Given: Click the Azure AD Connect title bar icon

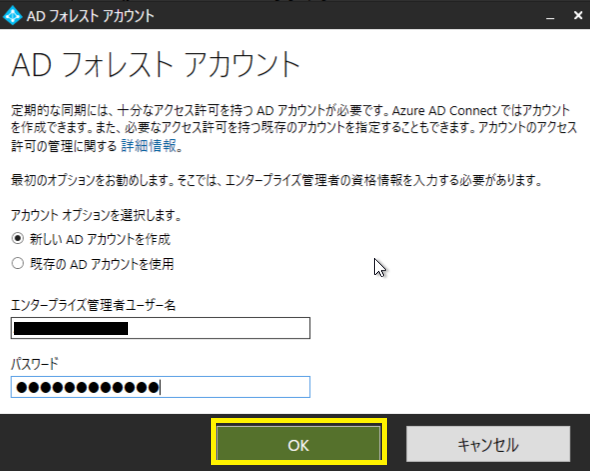Looking at the screenshot, I should point(13,15).
